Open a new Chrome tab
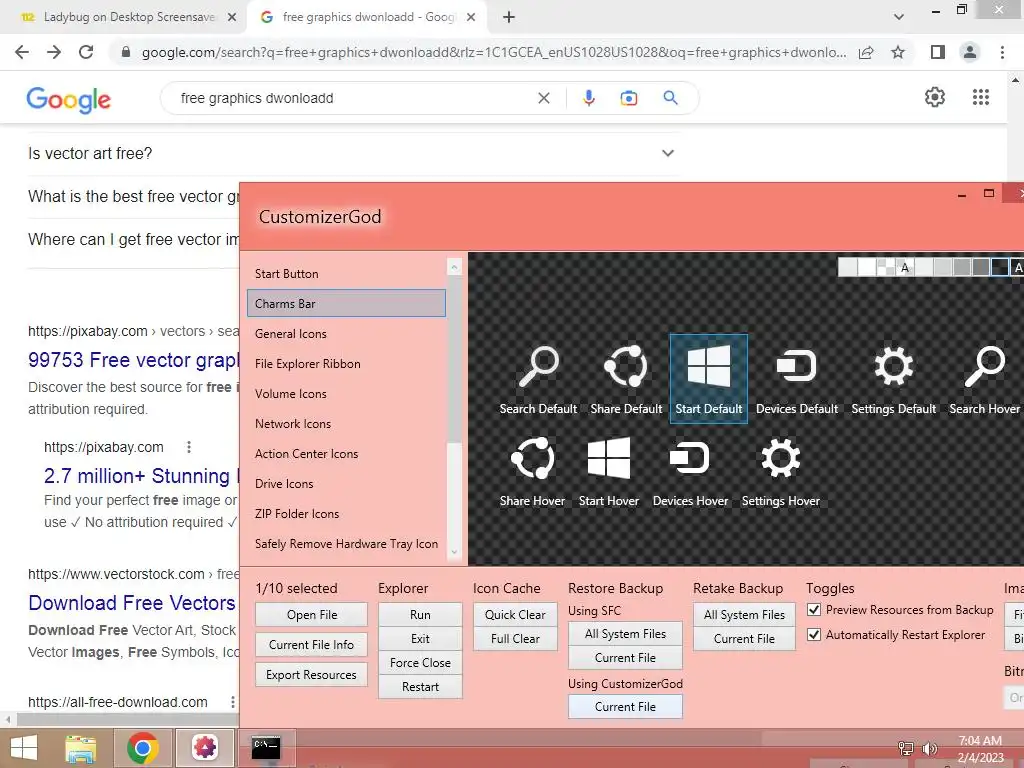Screen dimensions: 1024x768 coord(509,17)
